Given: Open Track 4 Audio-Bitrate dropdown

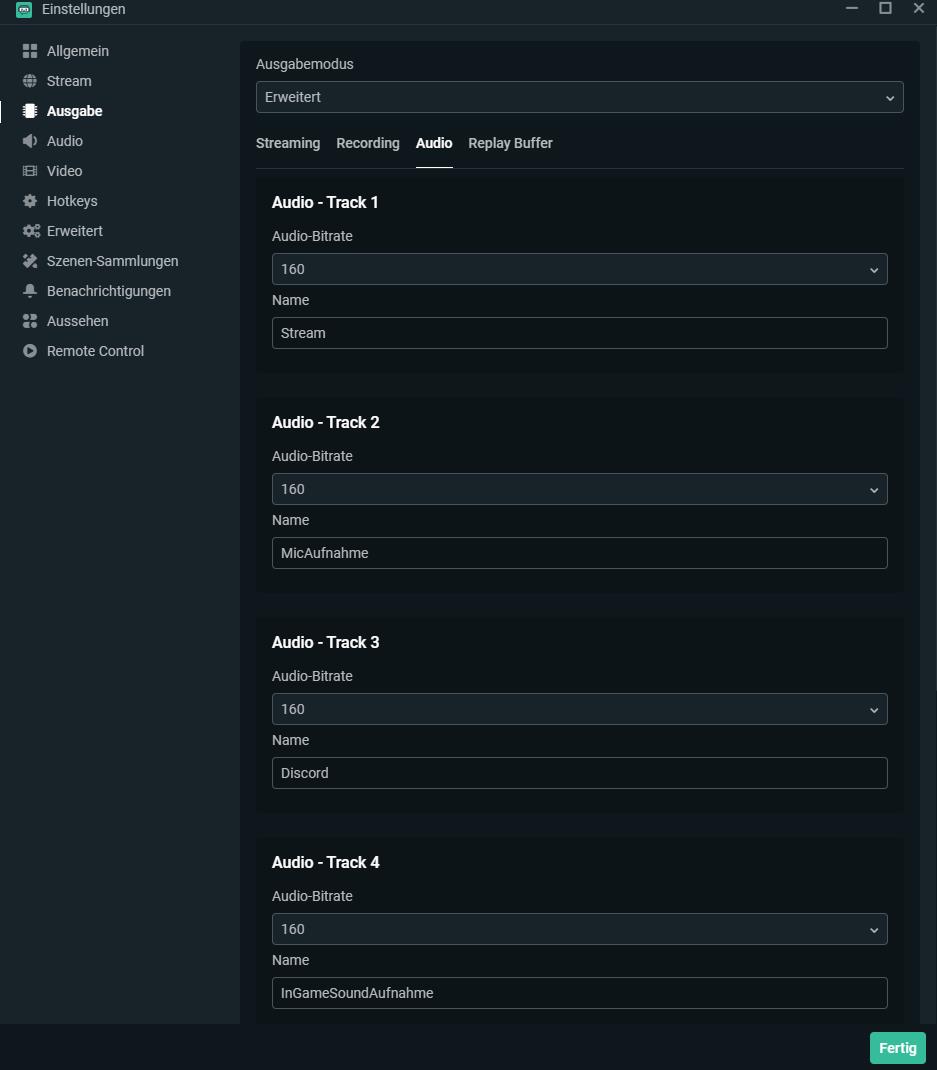Looking at the screenshot, I should tap(579, 929).
